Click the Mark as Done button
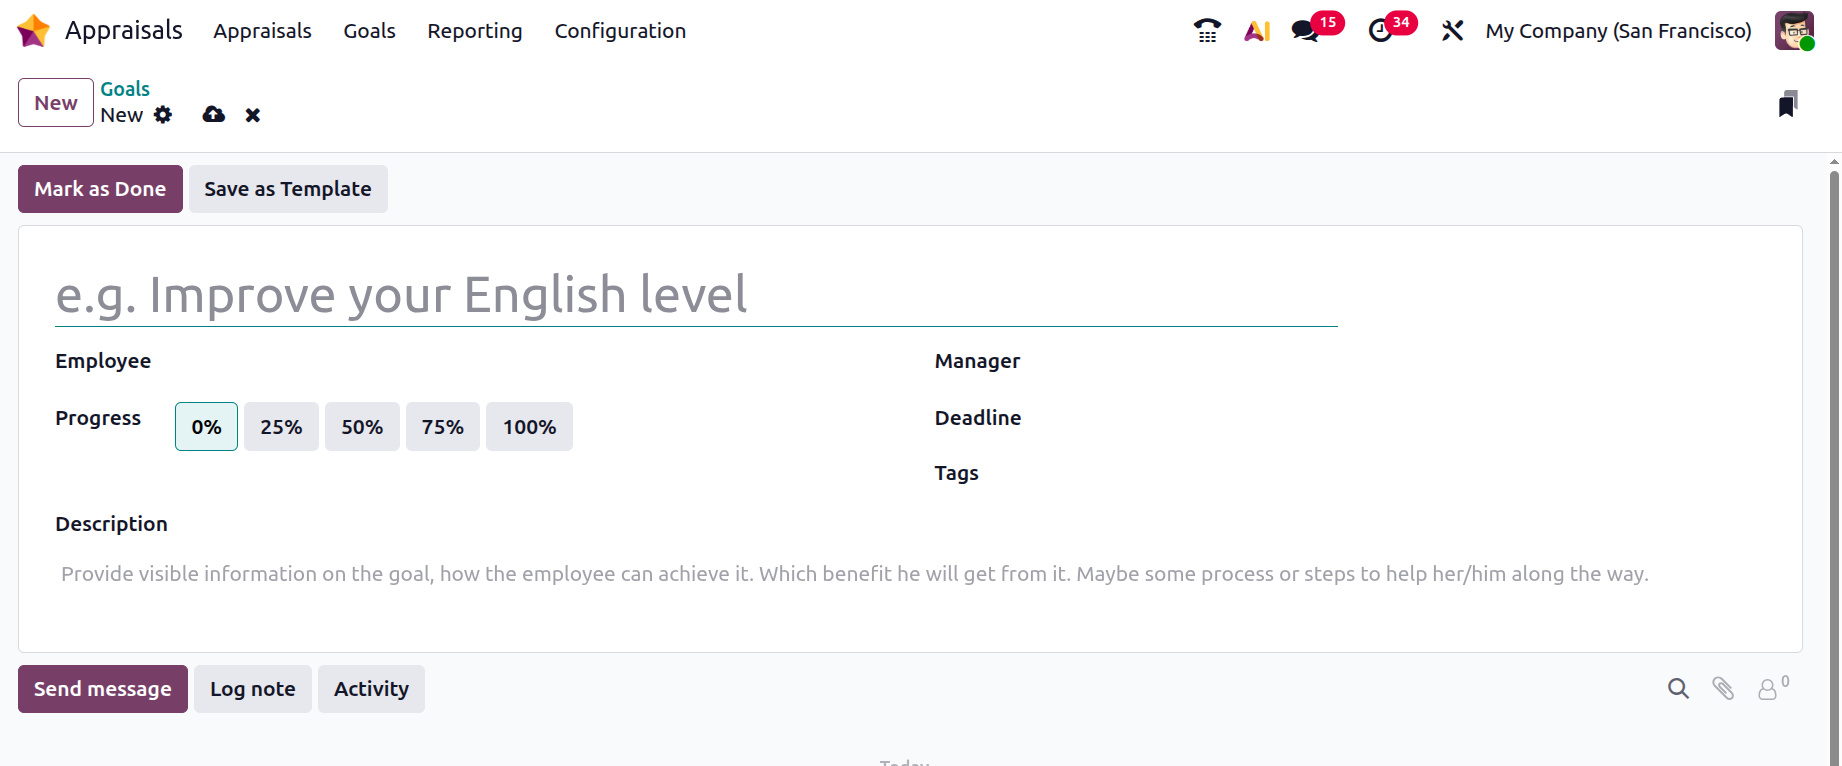This screenshot has height=766, width=1842. 100,189
